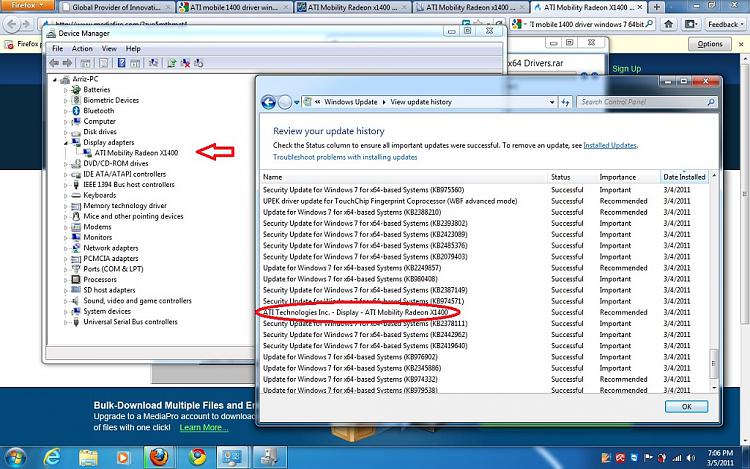
Task: Open the blue Help icon in Device Manager toolbar
Action: coord(121,63)
